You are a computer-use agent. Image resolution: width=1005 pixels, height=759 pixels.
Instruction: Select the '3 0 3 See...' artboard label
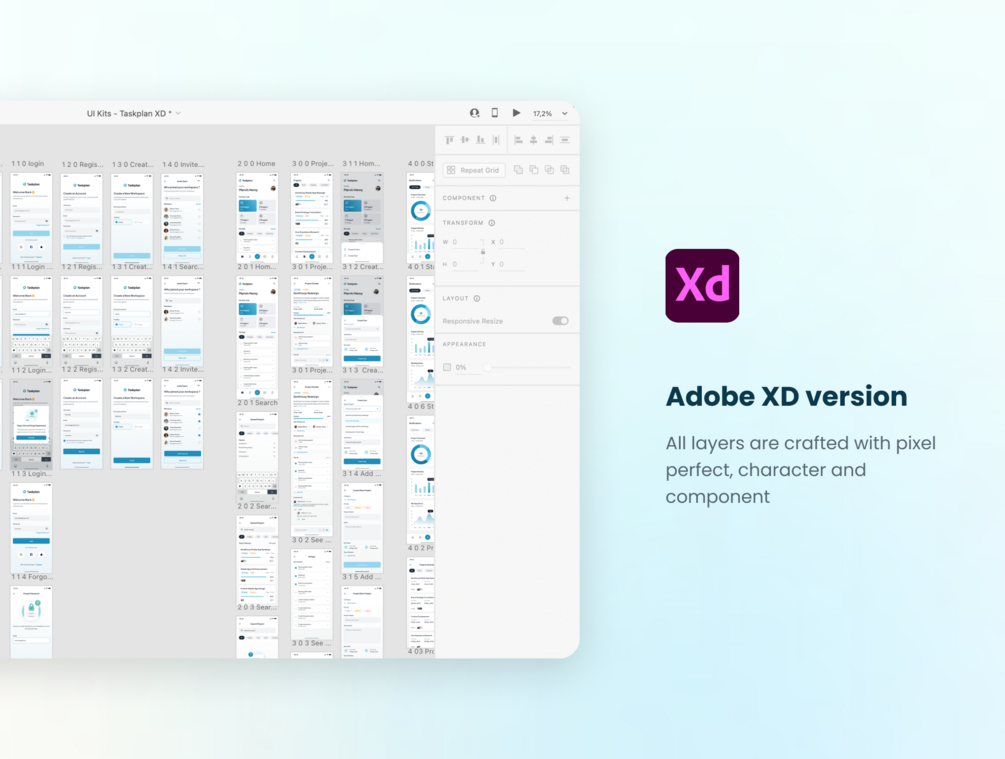click(313, 643)
